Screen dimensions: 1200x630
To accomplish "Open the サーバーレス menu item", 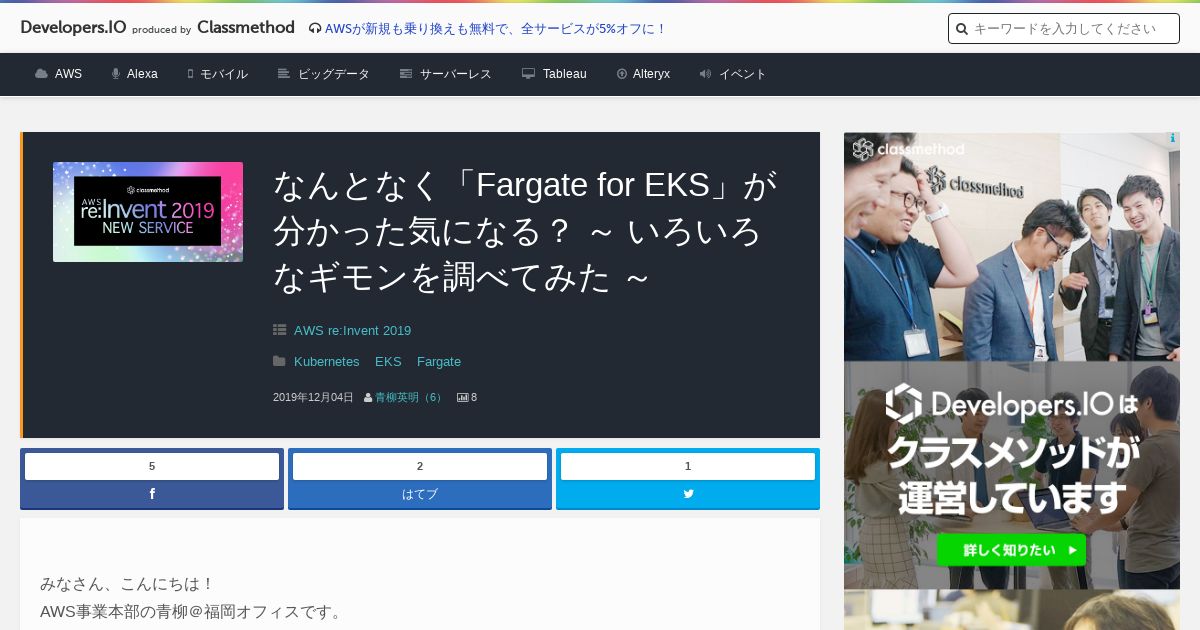I will 456,74.
